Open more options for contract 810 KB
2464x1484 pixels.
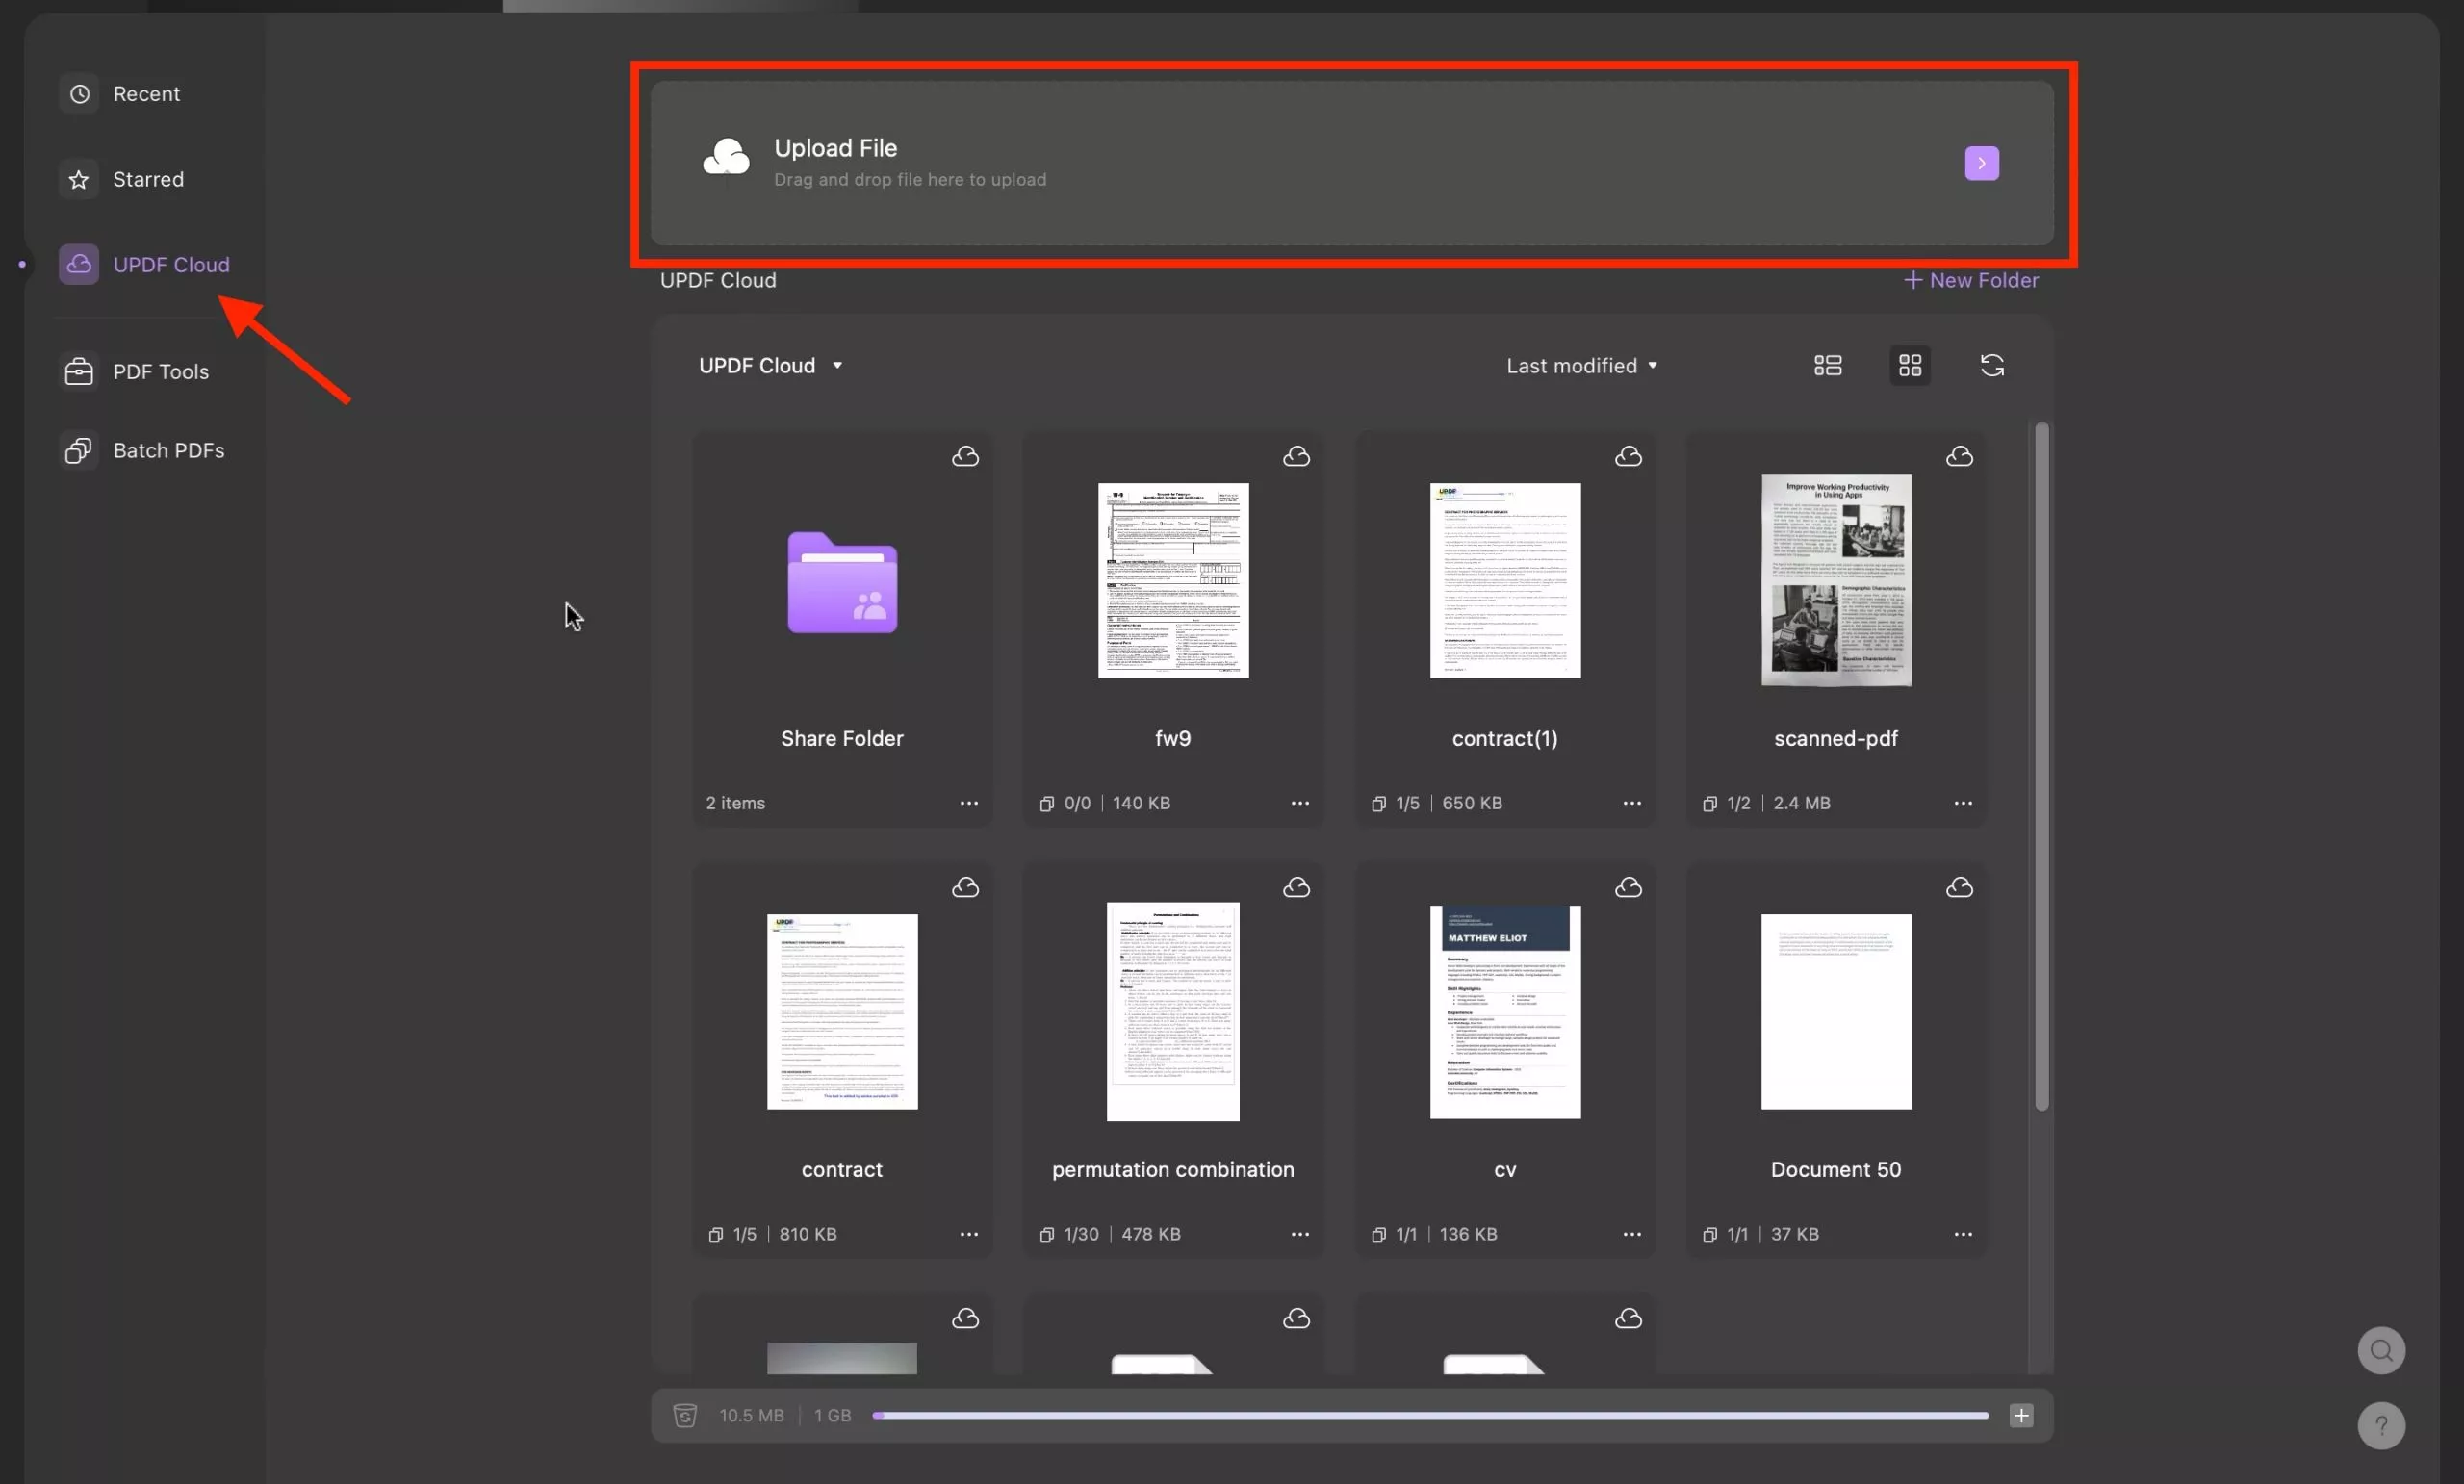point(968,1234)
